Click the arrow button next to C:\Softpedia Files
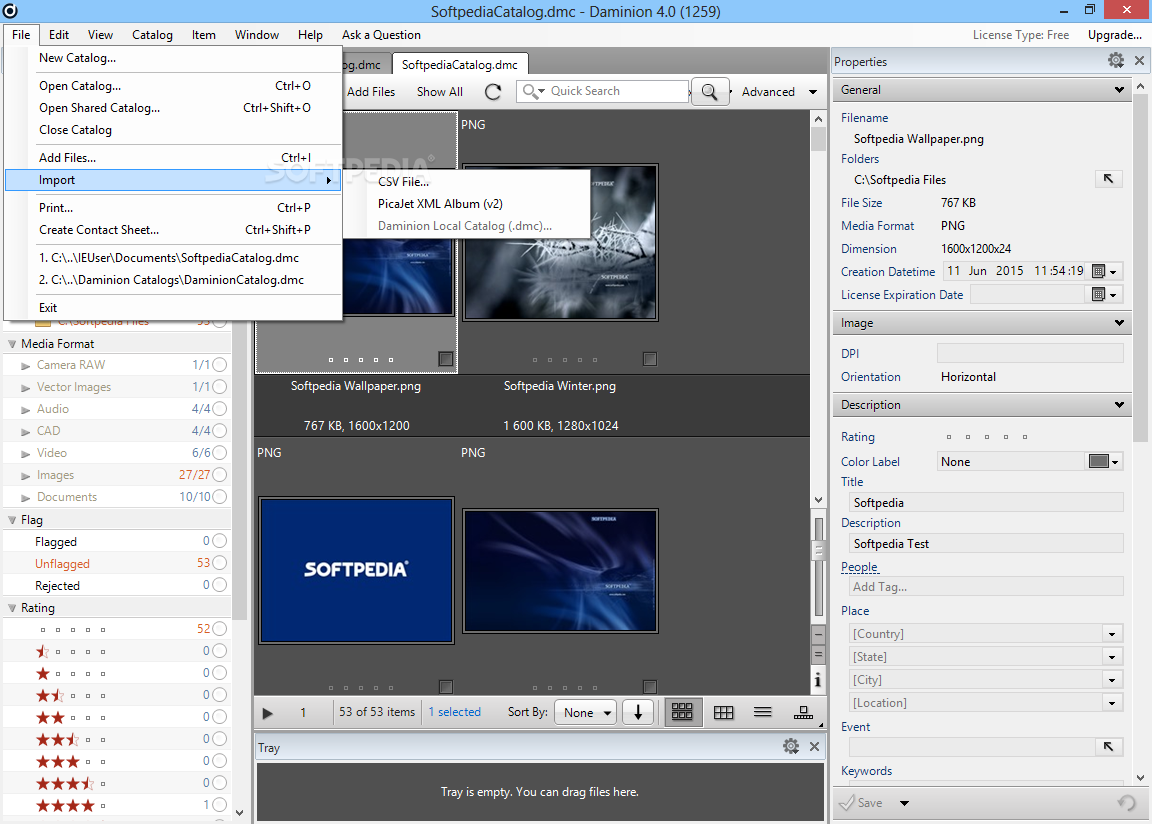Image resolution: width=1152 pixels, height=824 pixels. pos(1109,178)
